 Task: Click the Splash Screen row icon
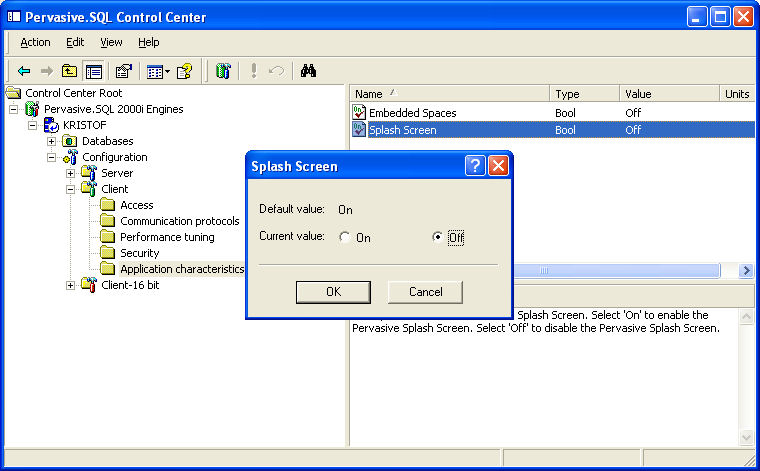[x=359, y=129]
